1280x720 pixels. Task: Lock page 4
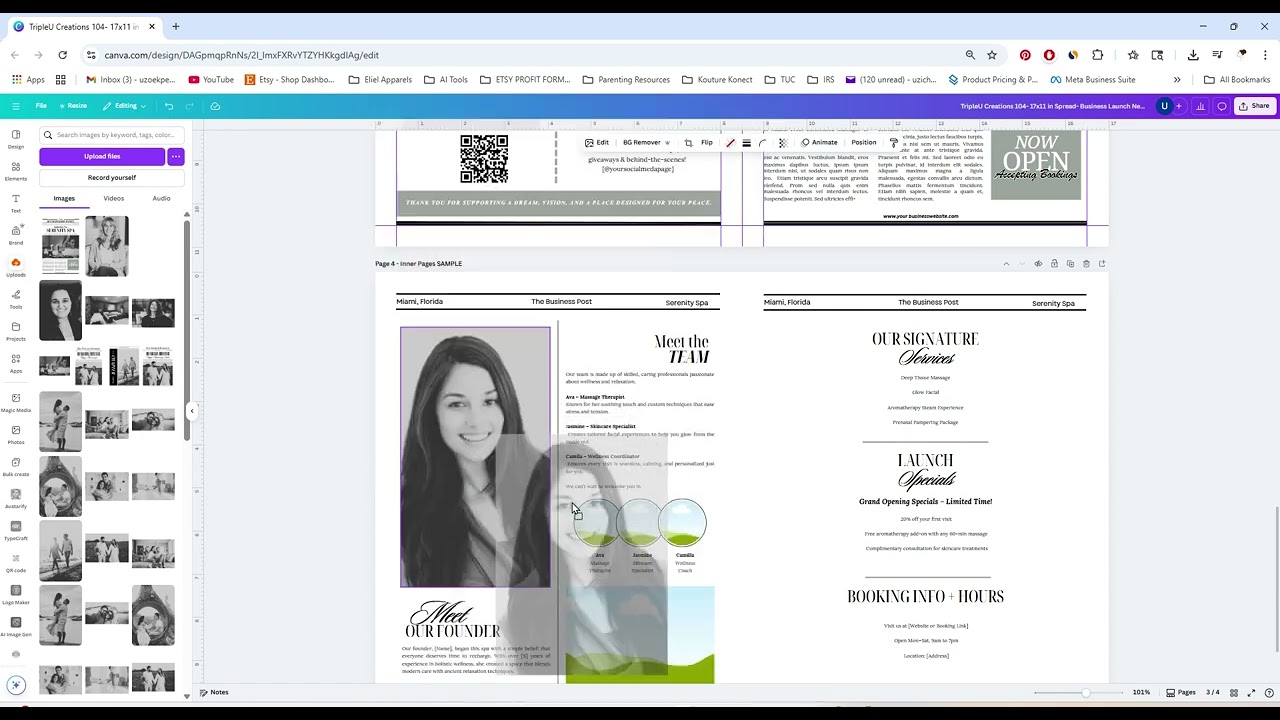click(1054, 264)
